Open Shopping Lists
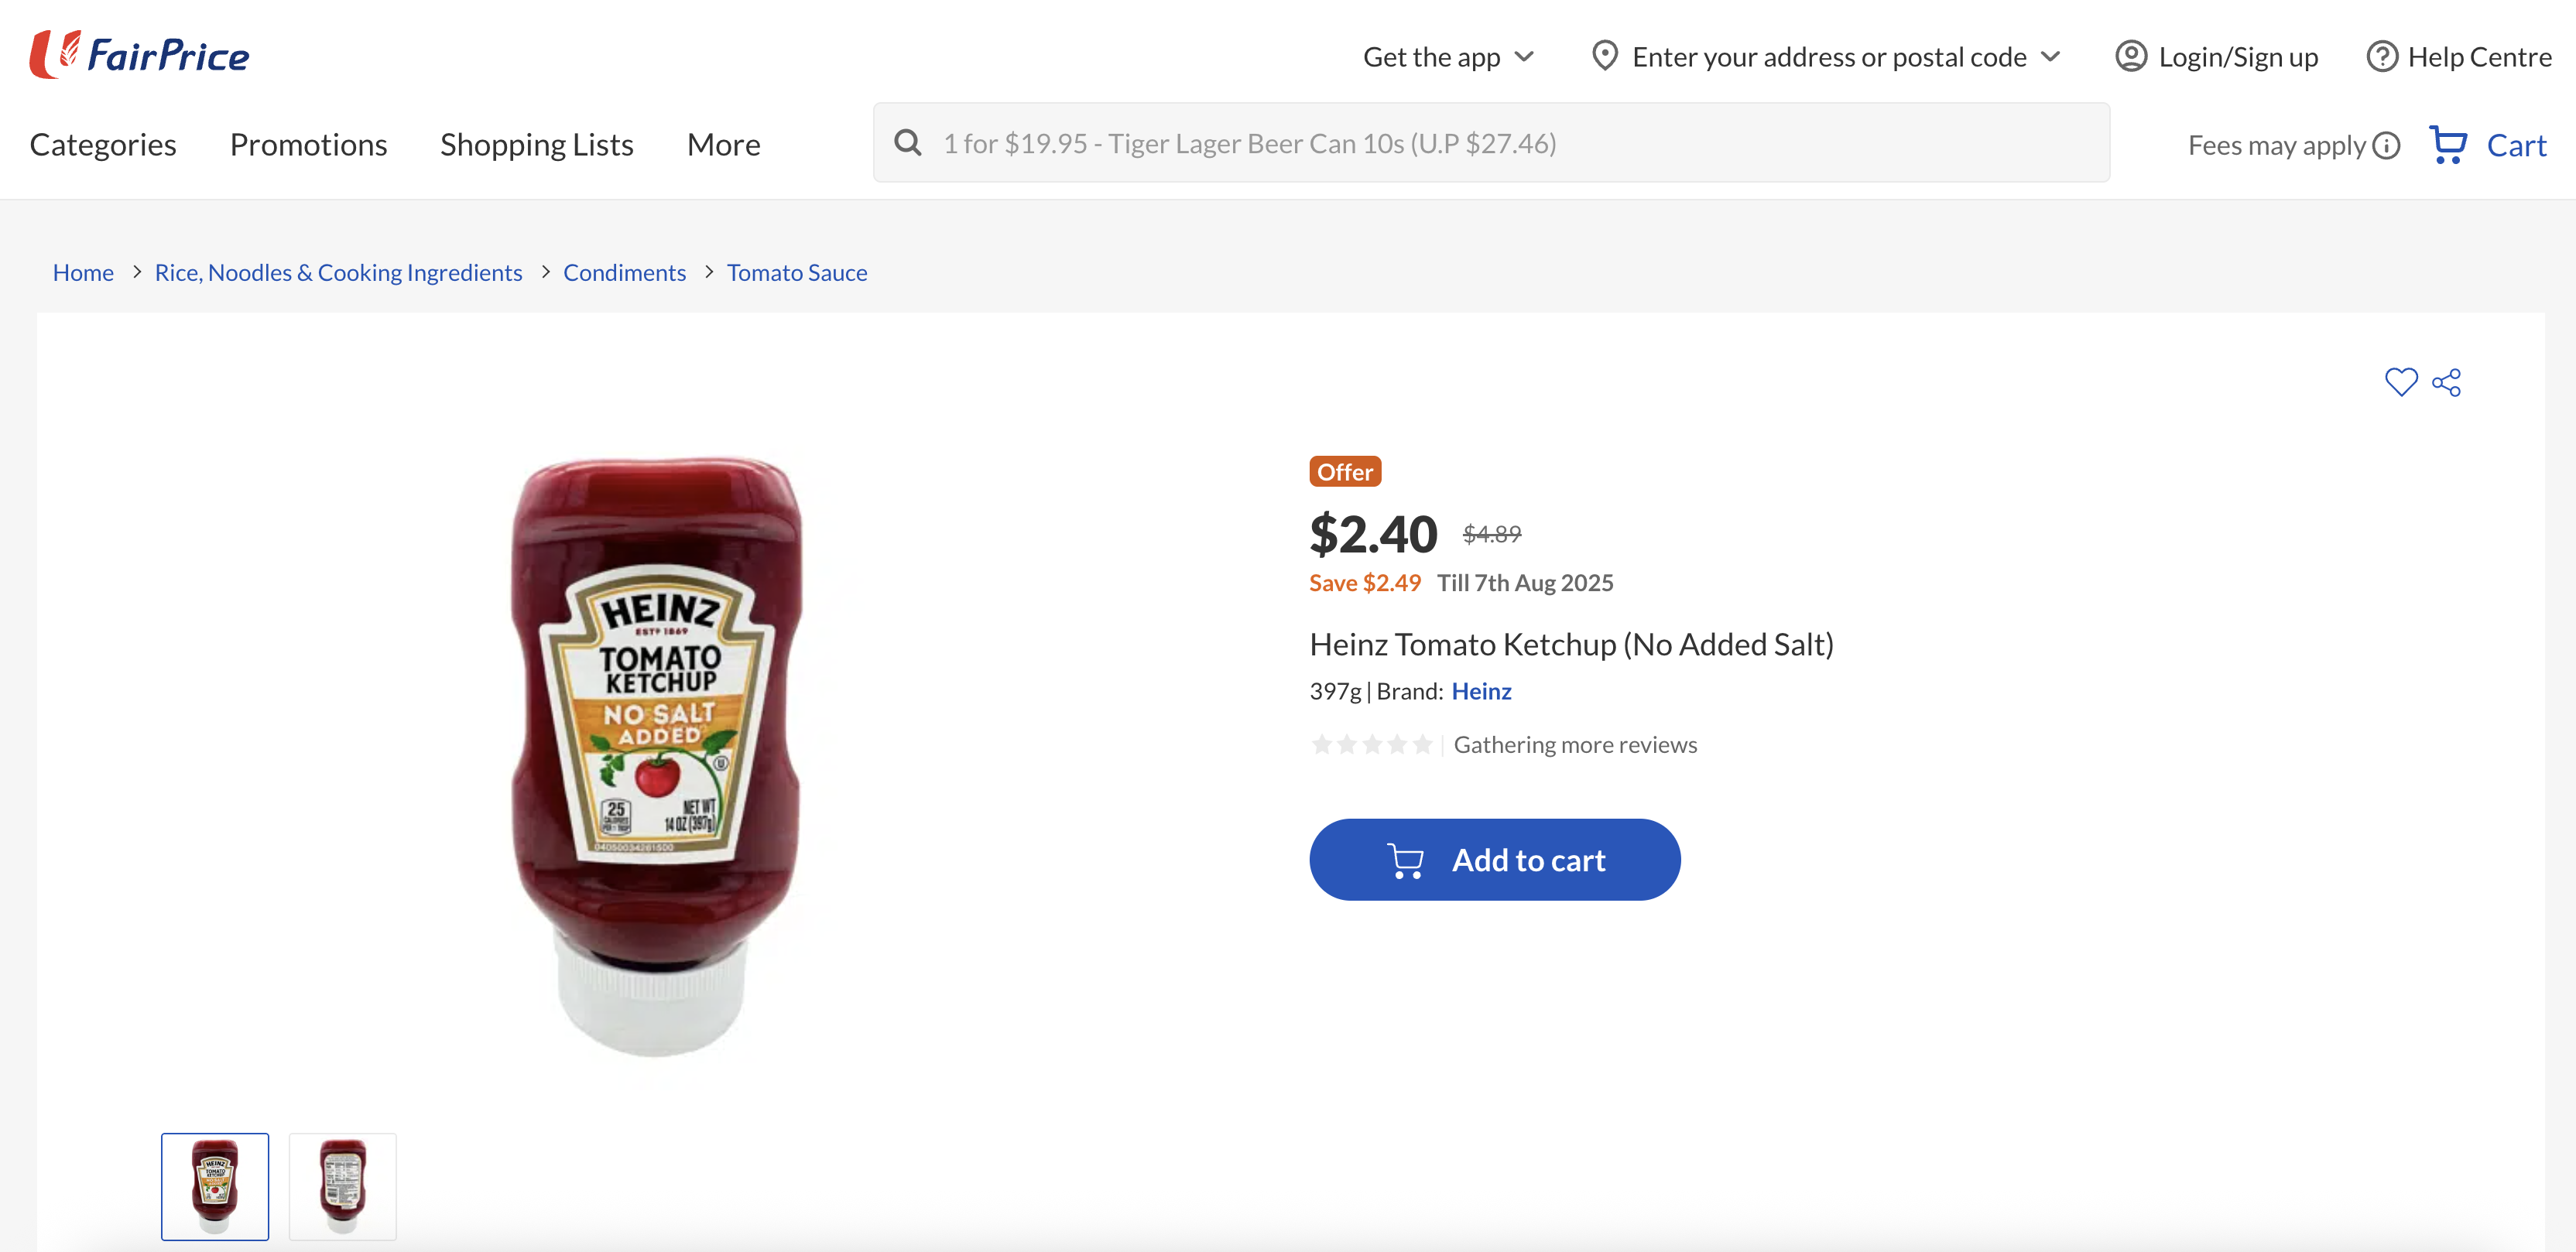The height and width of the screenshot is (1252, 2576). pyautogui.click(x=536, y=145)
